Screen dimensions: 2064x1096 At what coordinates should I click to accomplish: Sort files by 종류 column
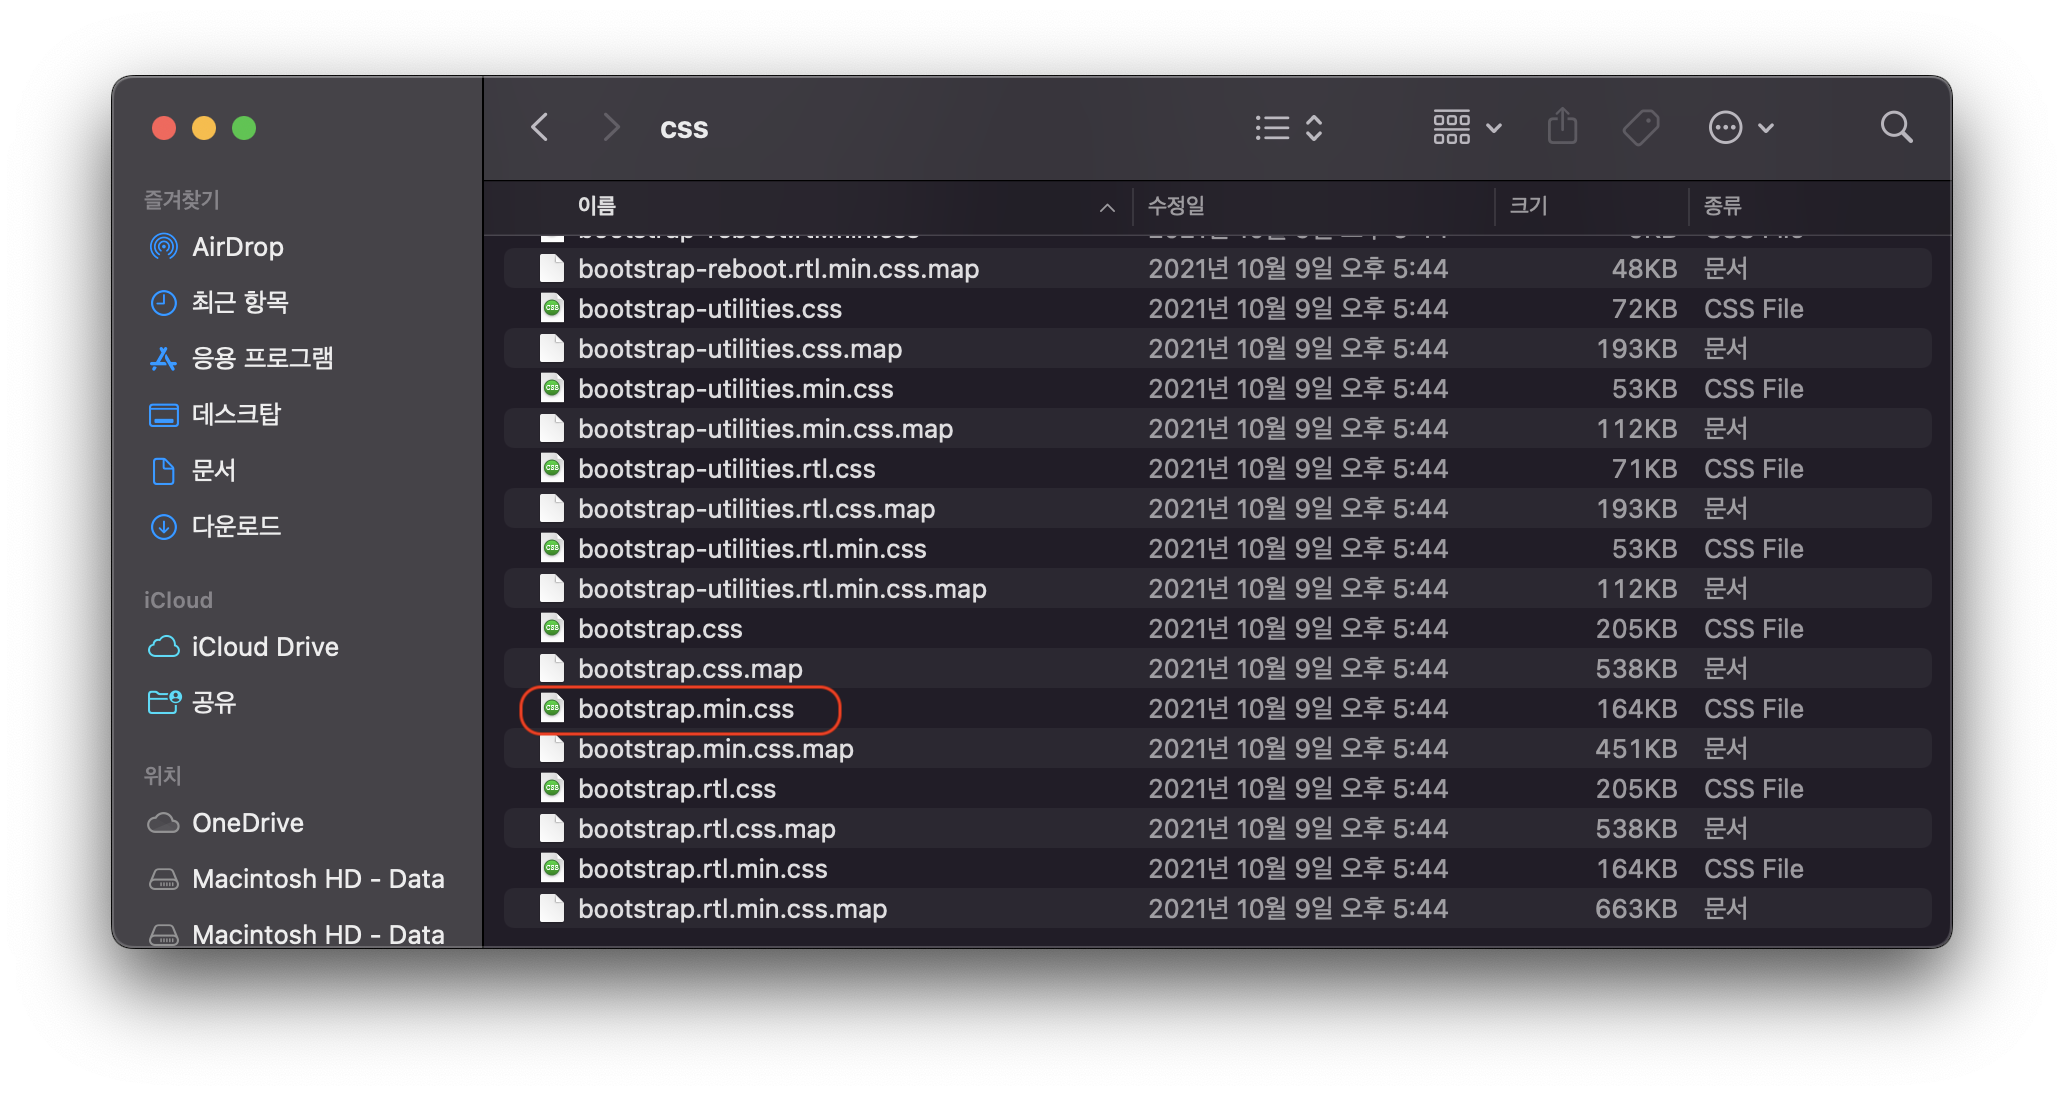coord(1722,206)
